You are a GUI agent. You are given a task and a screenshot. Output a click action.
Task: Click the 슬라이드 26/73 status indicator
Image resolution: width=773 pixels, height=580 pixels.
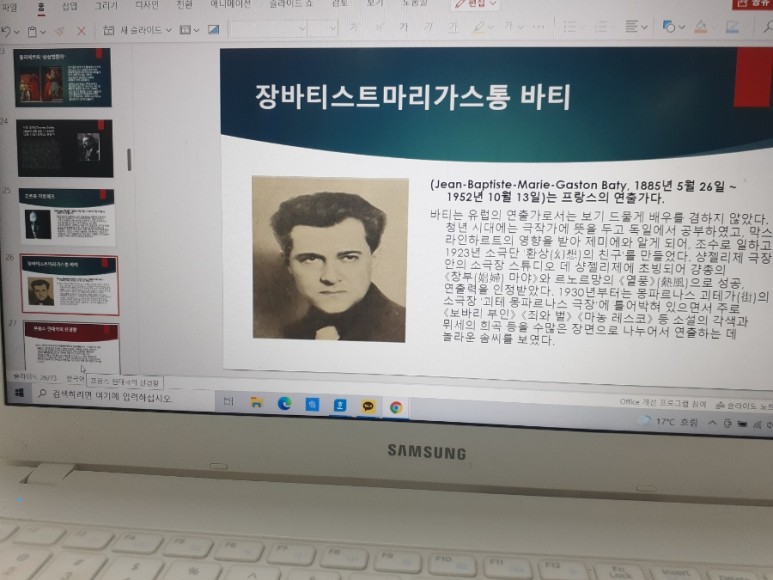click(x=35, y=377)
